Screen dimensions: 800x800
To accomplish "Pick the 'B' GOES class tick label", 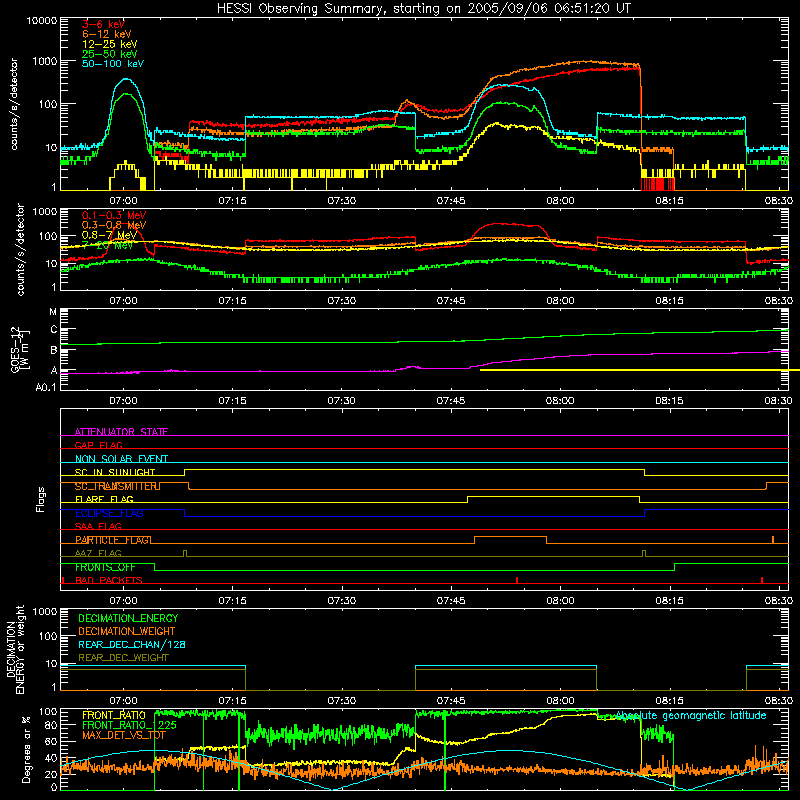I will click(54, 350).
